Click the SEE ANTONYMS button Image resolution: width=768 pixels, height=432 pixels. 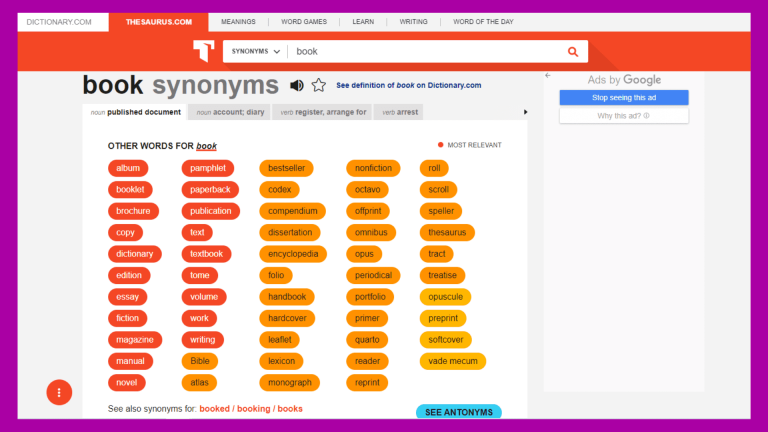[458, 412]
